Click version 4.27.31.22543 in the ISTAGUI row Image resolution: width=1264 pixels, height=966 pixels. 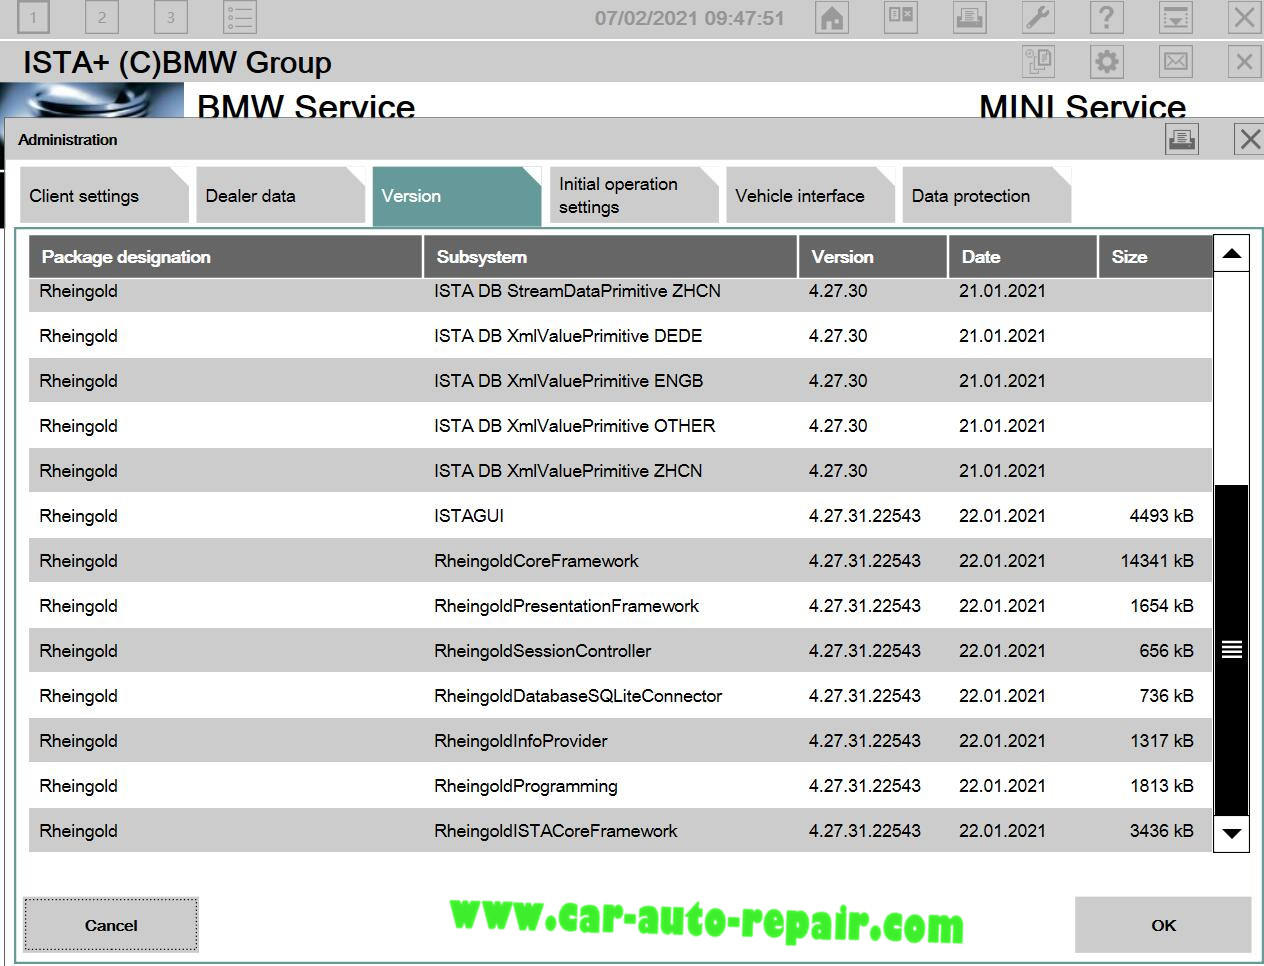(865, 516)
